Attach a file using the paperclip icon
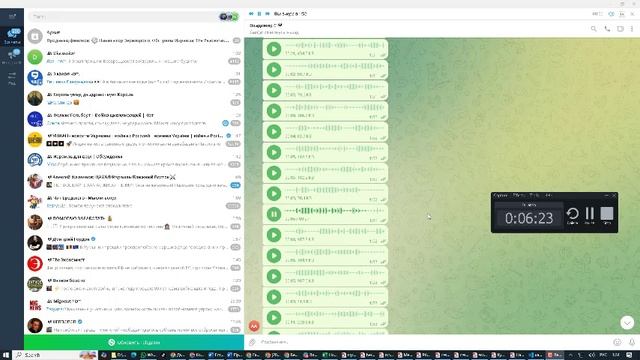Viewport: 640px width, 360px height. click(253, 342)
